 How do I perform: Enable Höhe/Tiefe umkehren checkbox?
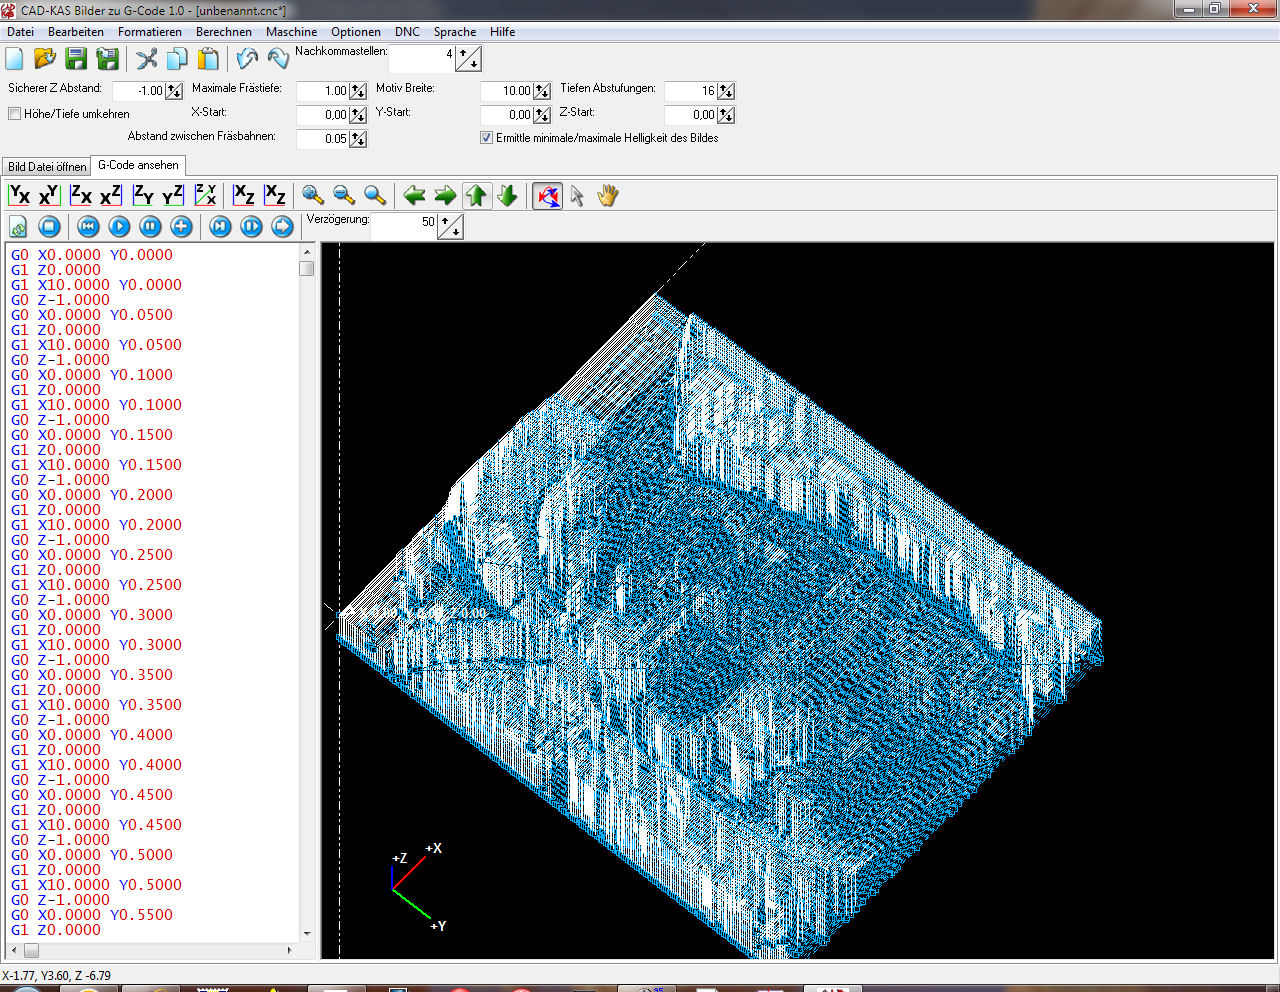tap(15, 114)
